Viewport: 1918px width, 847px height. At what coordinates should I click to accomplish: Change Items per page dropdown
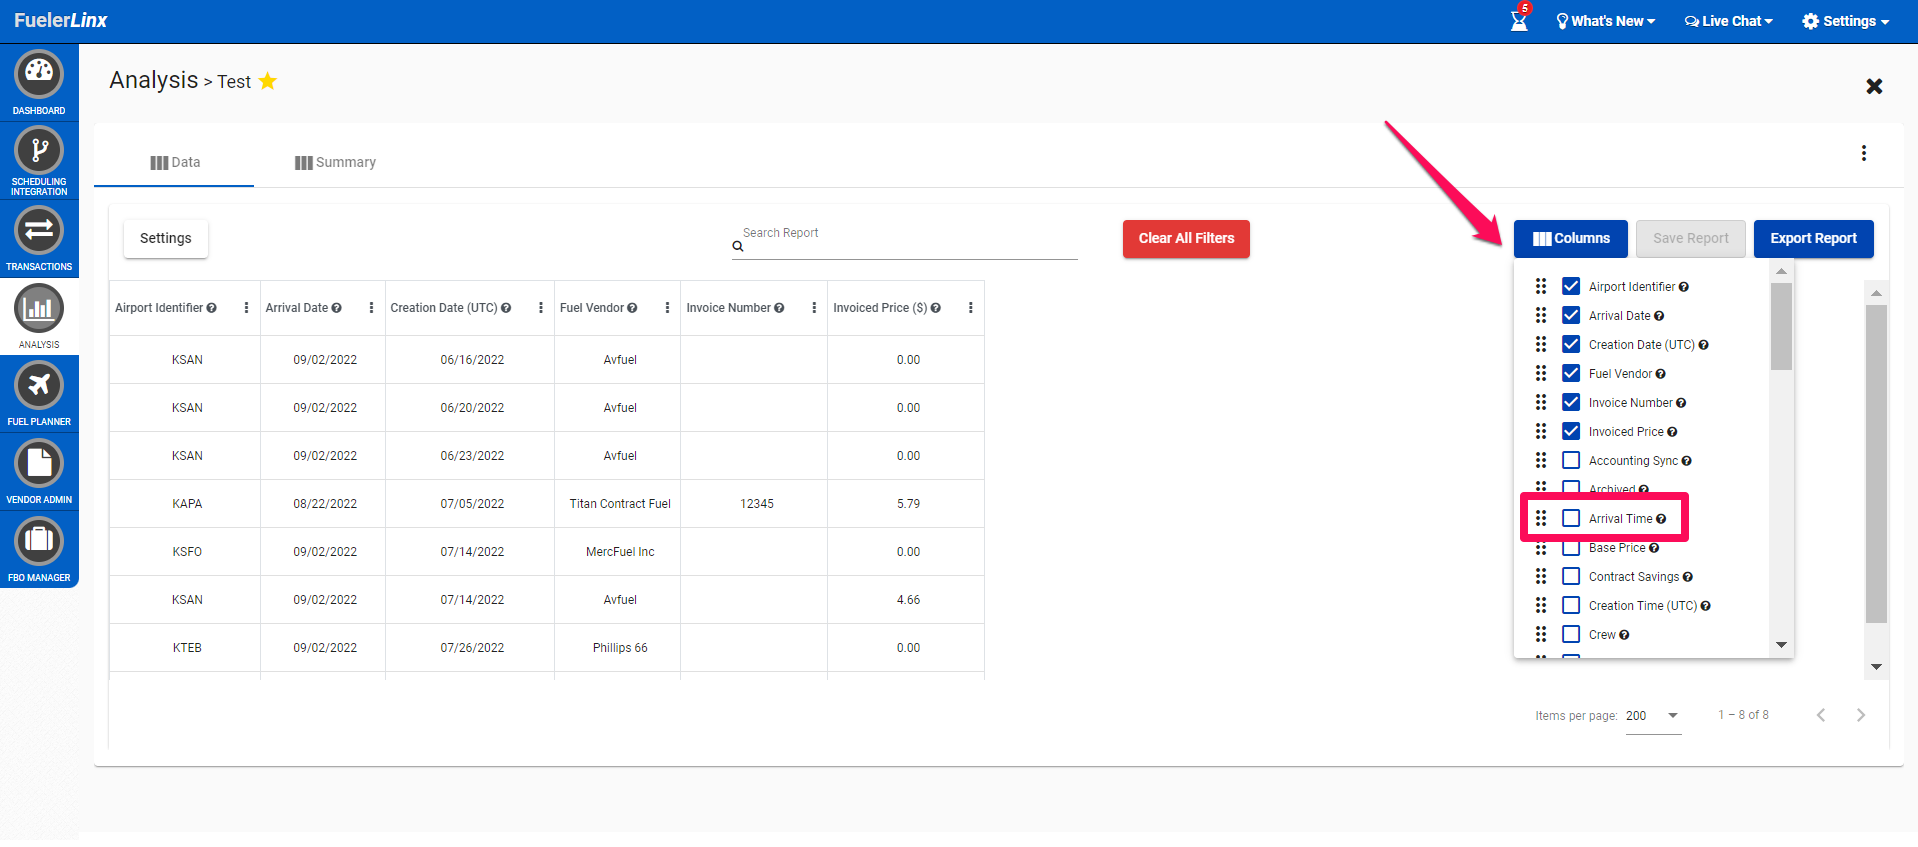[1653, 716]
